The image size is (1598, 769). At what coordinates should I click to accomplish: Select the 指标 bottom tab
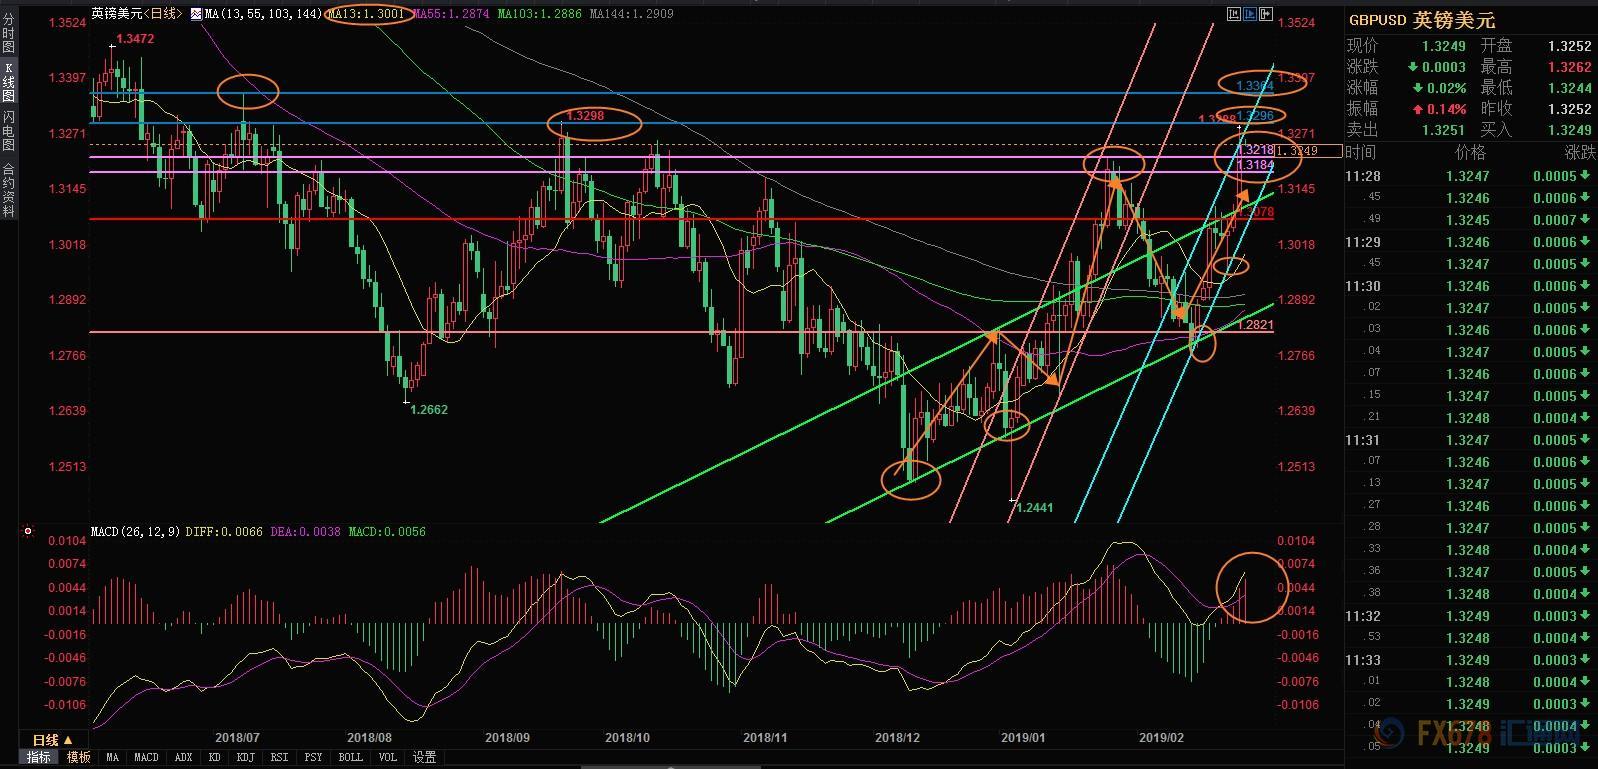38,758
